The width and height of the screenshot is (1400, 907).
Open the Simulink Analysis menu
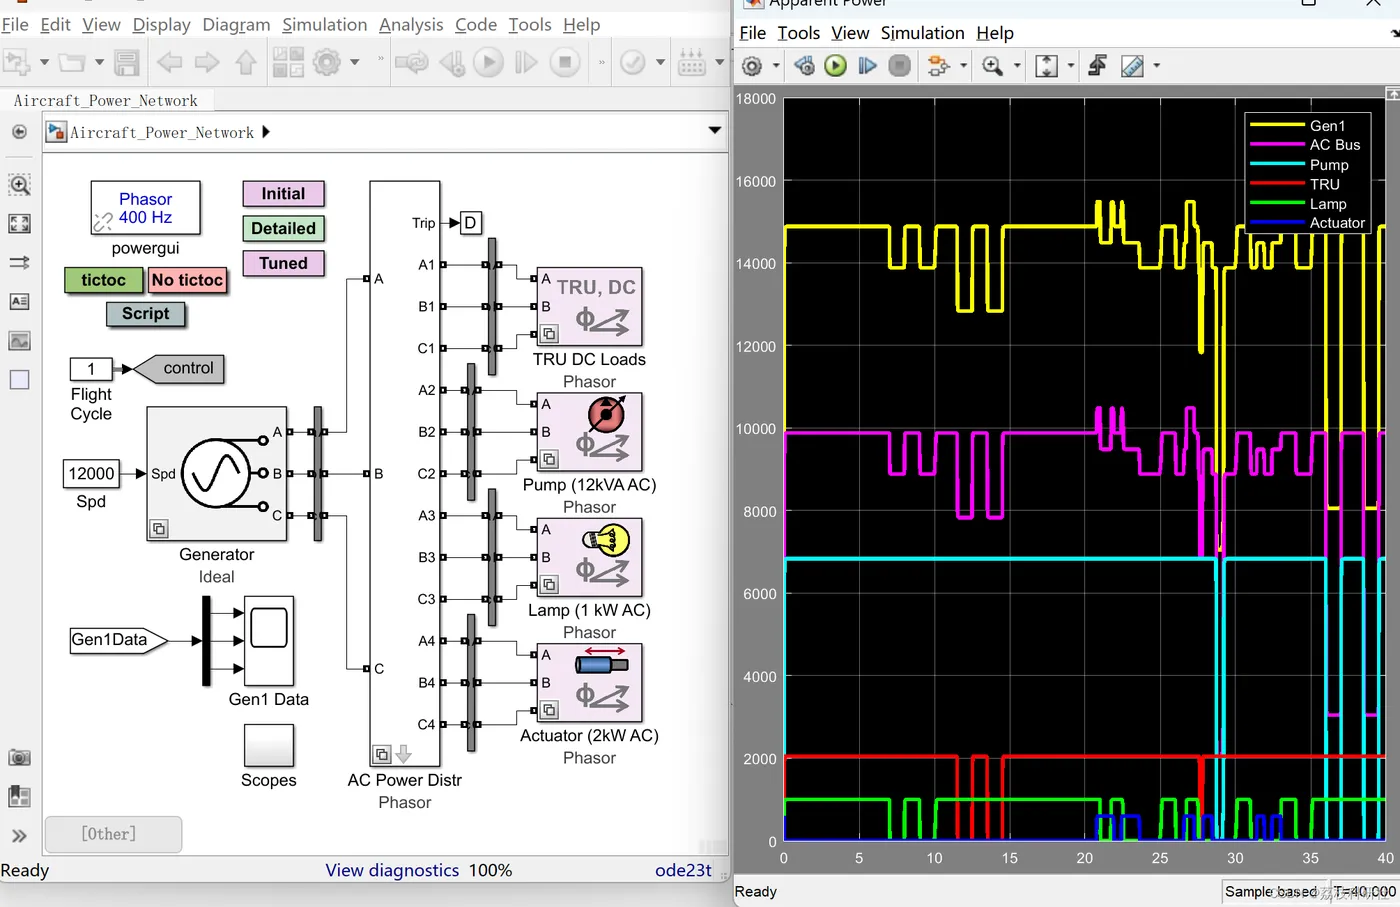[411, 25]
